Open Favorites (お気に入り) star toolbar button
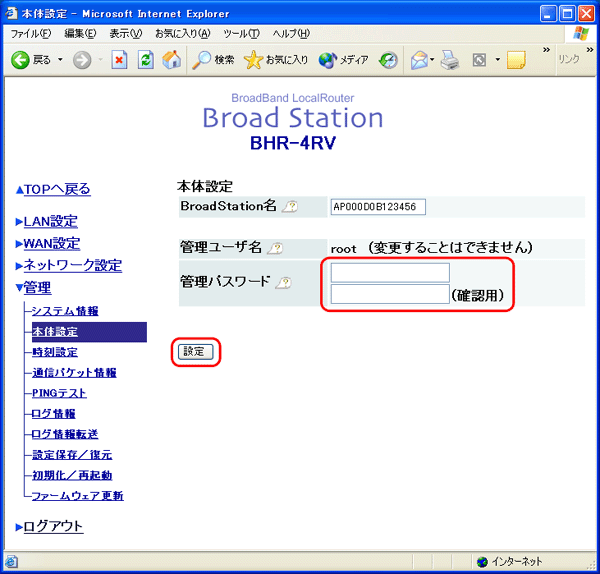Image resolution: width=600 pixels, height=574 pixels. click(276, 60)
